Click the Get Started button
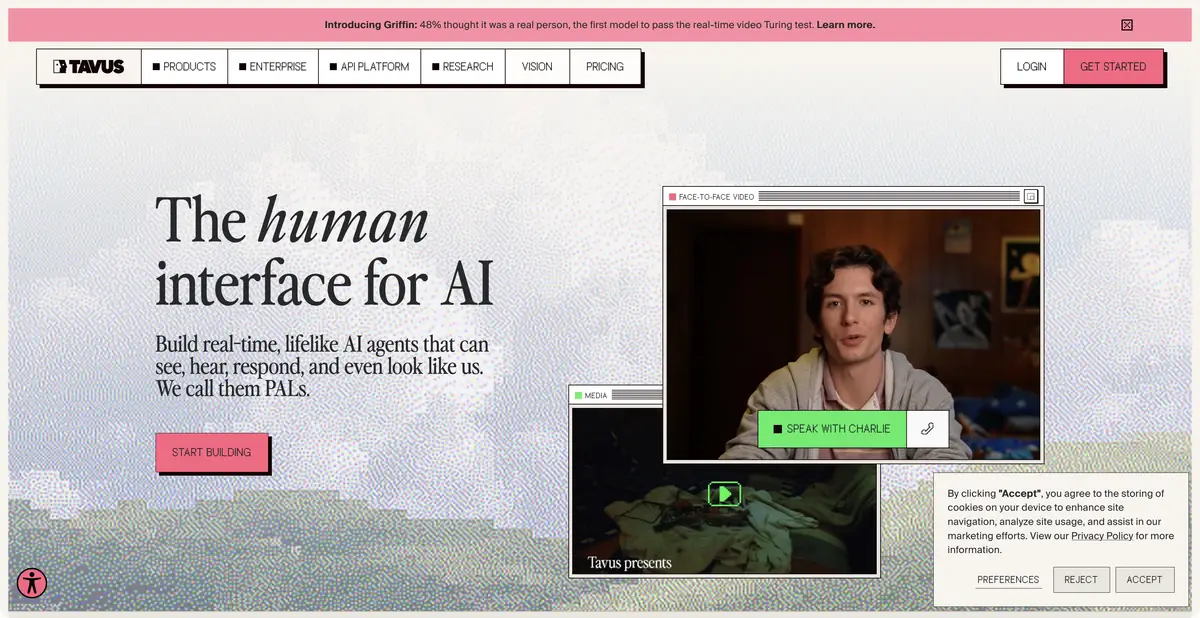 1113,67
